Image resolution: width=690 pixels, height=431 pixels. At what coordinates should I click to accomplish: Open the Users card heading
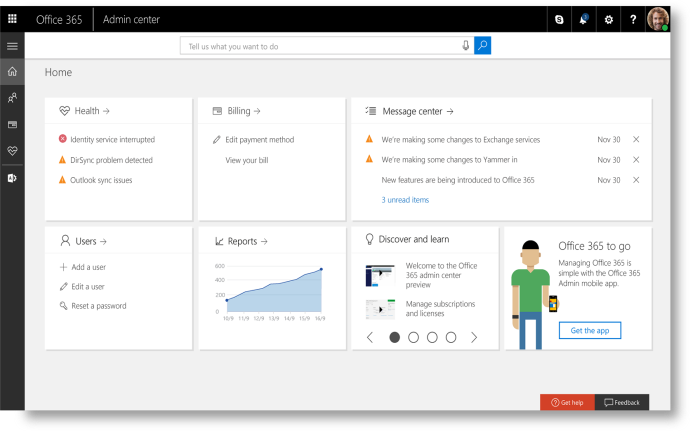pos(91,241)
